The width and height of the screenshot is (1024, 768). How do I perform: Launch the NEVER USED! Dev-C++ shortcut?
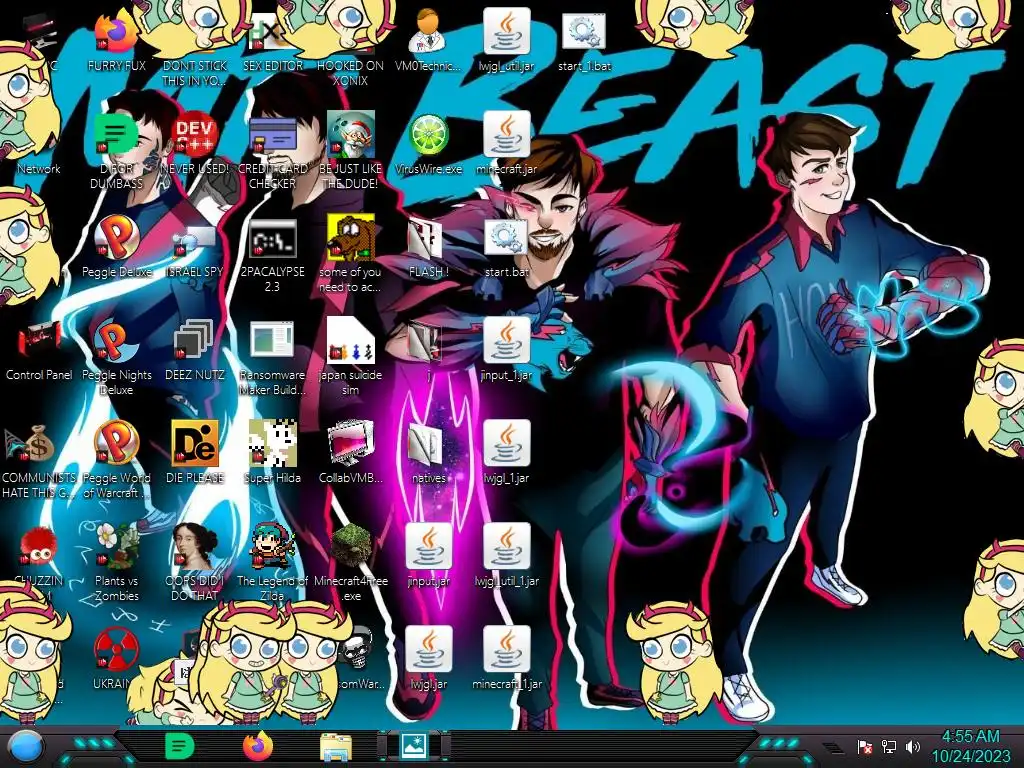pyautogui.click(x=195, y=135)
